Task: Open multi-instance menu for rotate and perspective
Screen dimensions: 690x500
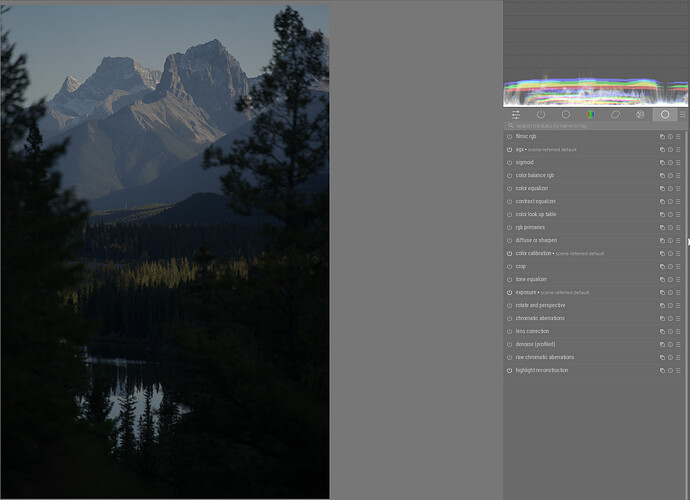Action: click(662, 305)
